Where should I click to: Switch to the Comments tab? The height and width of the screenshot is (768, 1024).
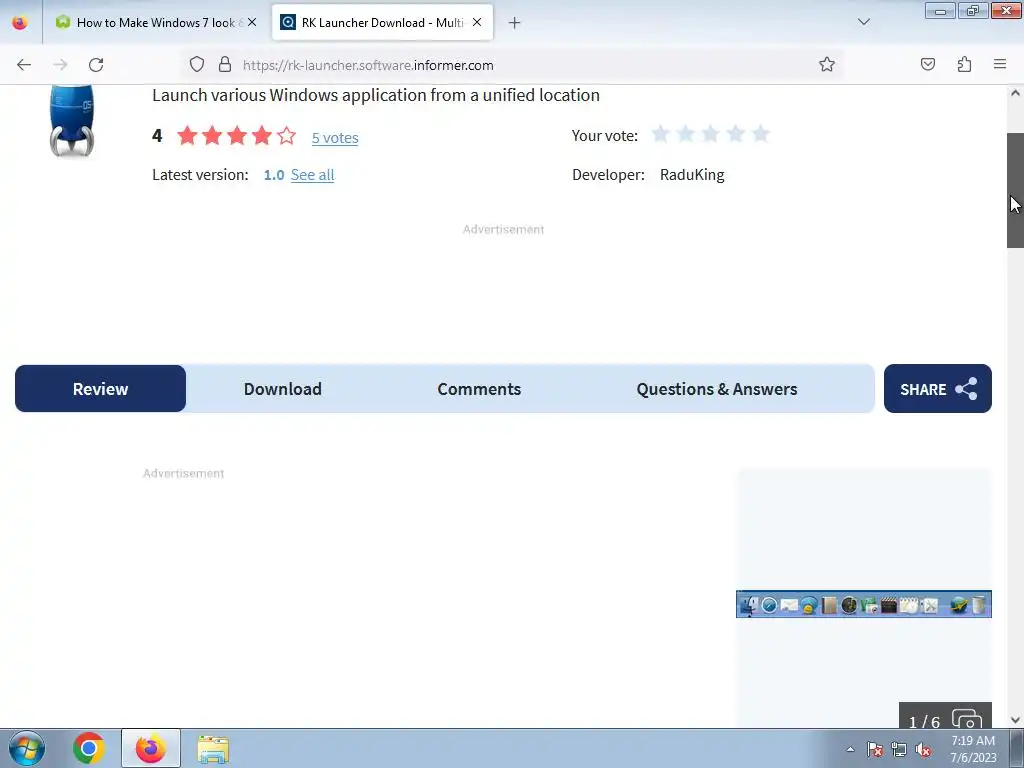coord(479,389)
